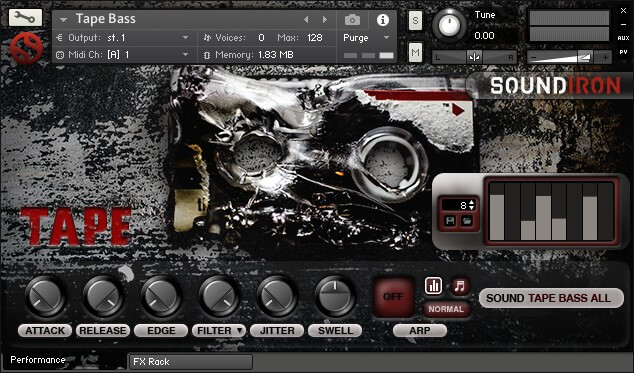Open the Tape Bass instrument dropdown menu
Screen dimensions: 634x373
point(63,19)
